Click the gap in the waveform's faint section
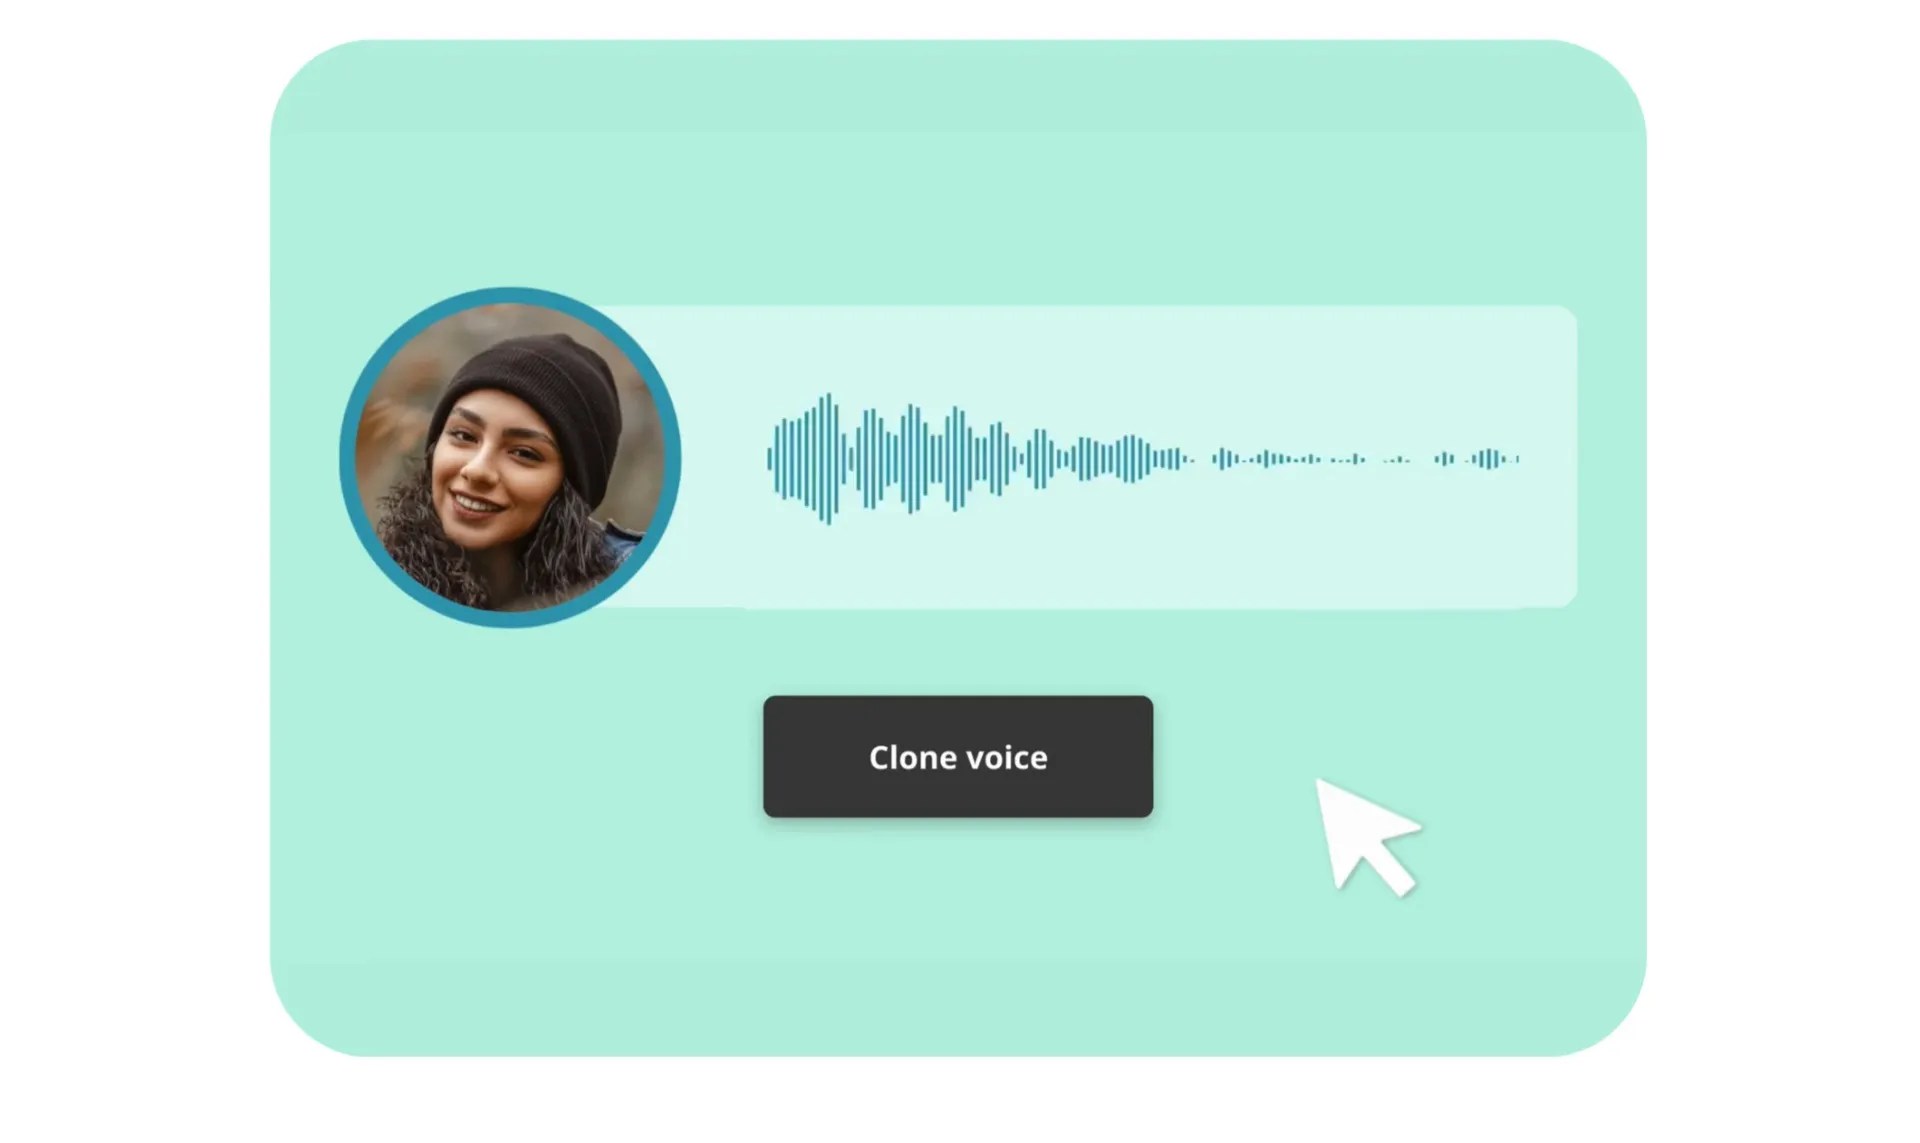The width and height of the screenshot is (1920, 1143). click(1422, 459)
